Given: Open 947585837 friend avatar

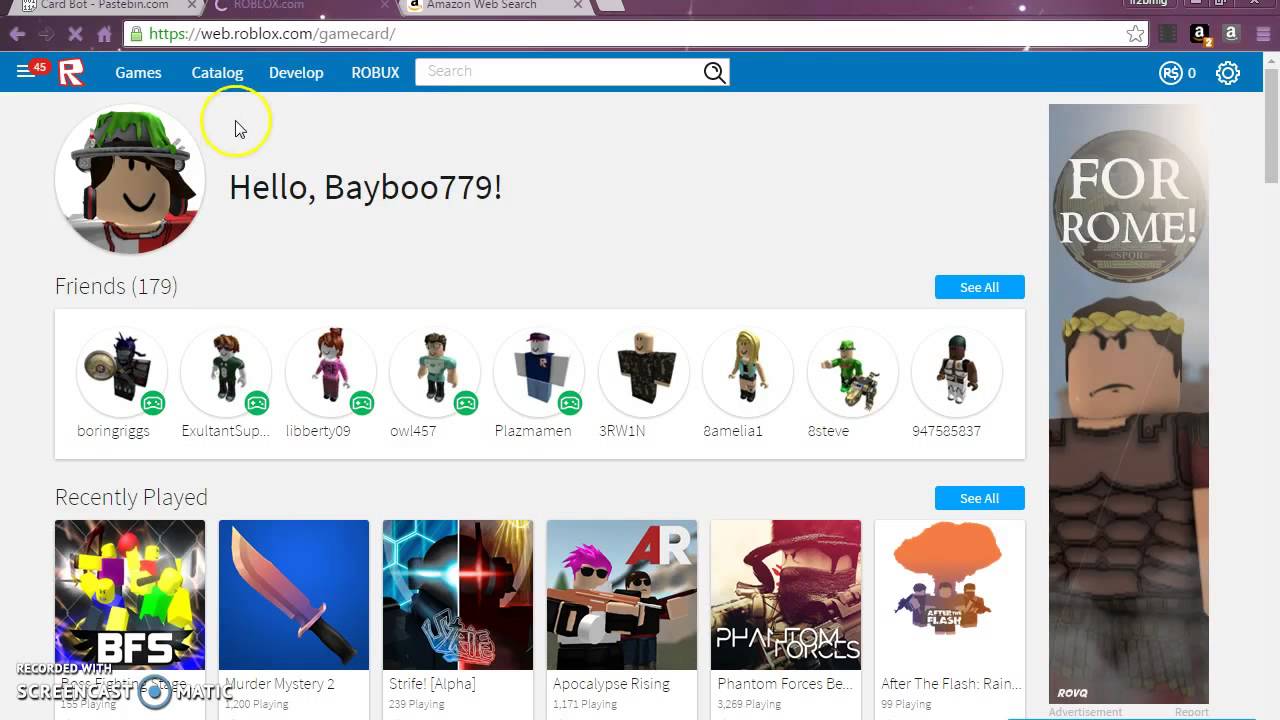Looking at the screenshot, I should coord(957,371).
